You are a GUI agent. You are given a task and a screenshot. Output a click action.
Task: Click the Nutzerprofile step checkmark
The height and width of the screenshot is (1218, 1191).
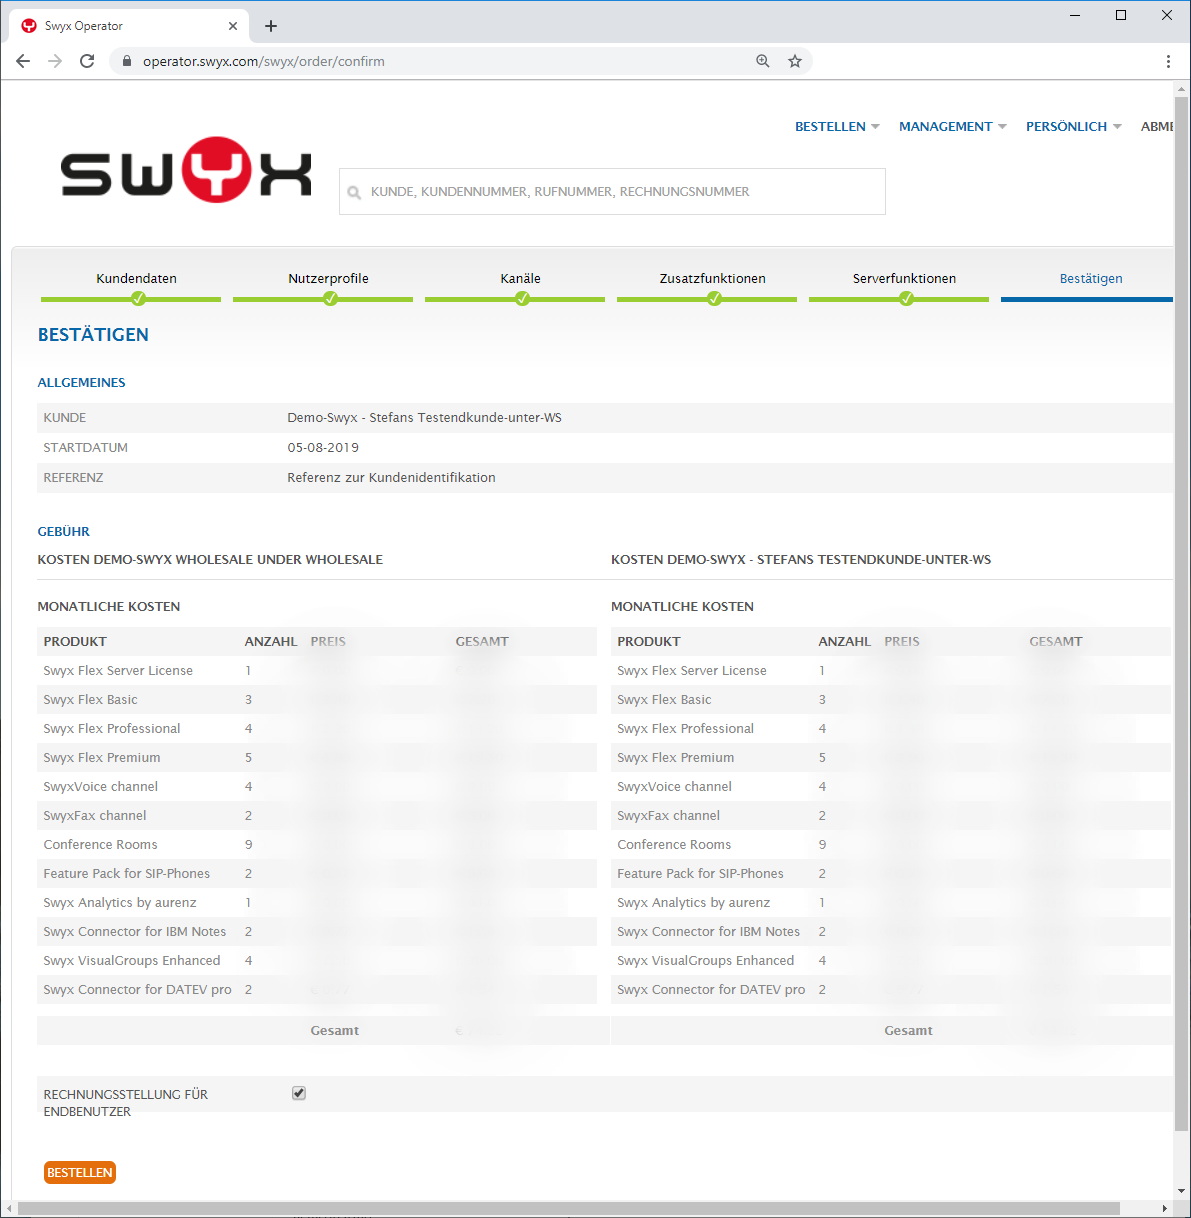330,298
